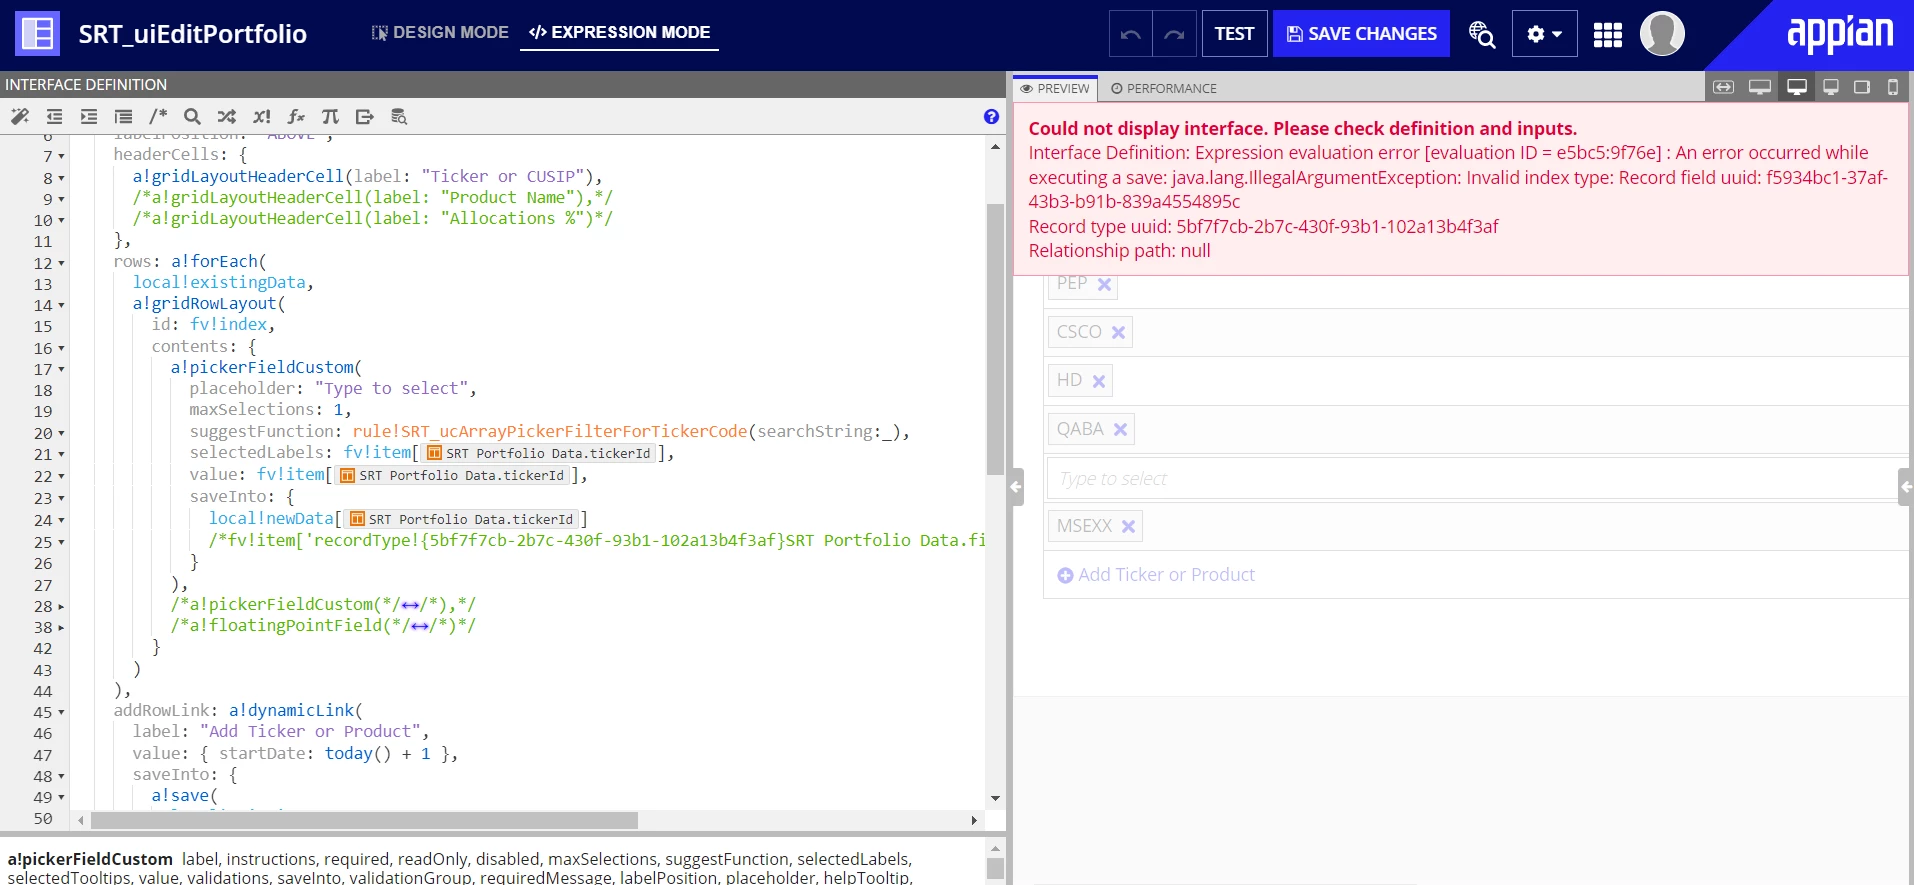Collapse code fold at line 45
Image resolution: width=1914 pixels, height=885 pixels.
tap(61, 713)
